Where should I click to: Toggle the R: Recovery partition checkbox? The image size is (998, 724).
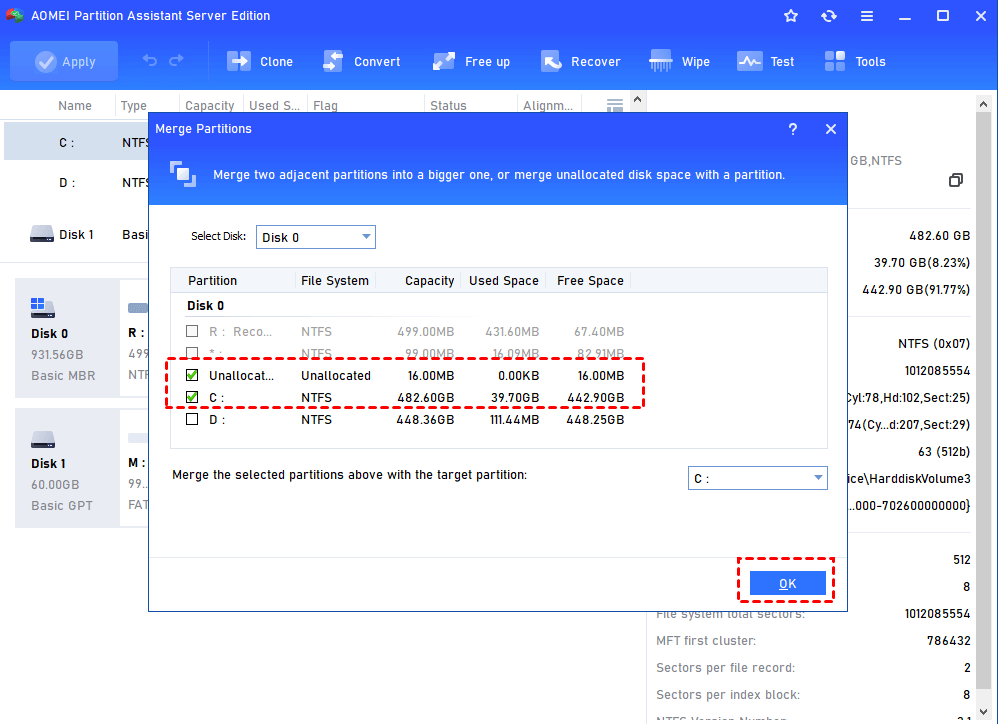[192, 331]
